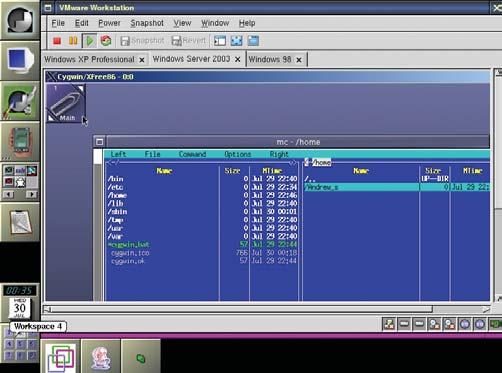Click the digital clock showing 00:35

pyautogui.click(x=20, y=290)
